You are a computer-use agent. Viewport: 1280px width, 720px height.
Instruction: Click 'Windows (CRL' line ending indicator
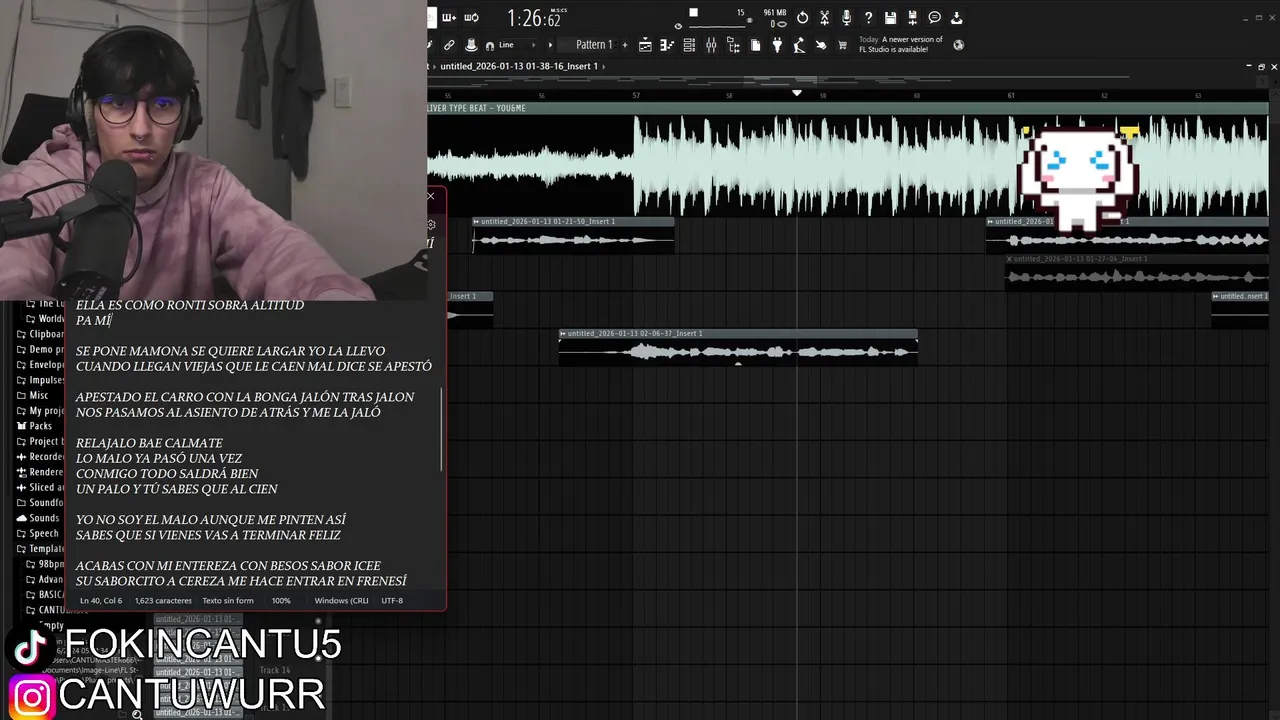coord(341,601)
